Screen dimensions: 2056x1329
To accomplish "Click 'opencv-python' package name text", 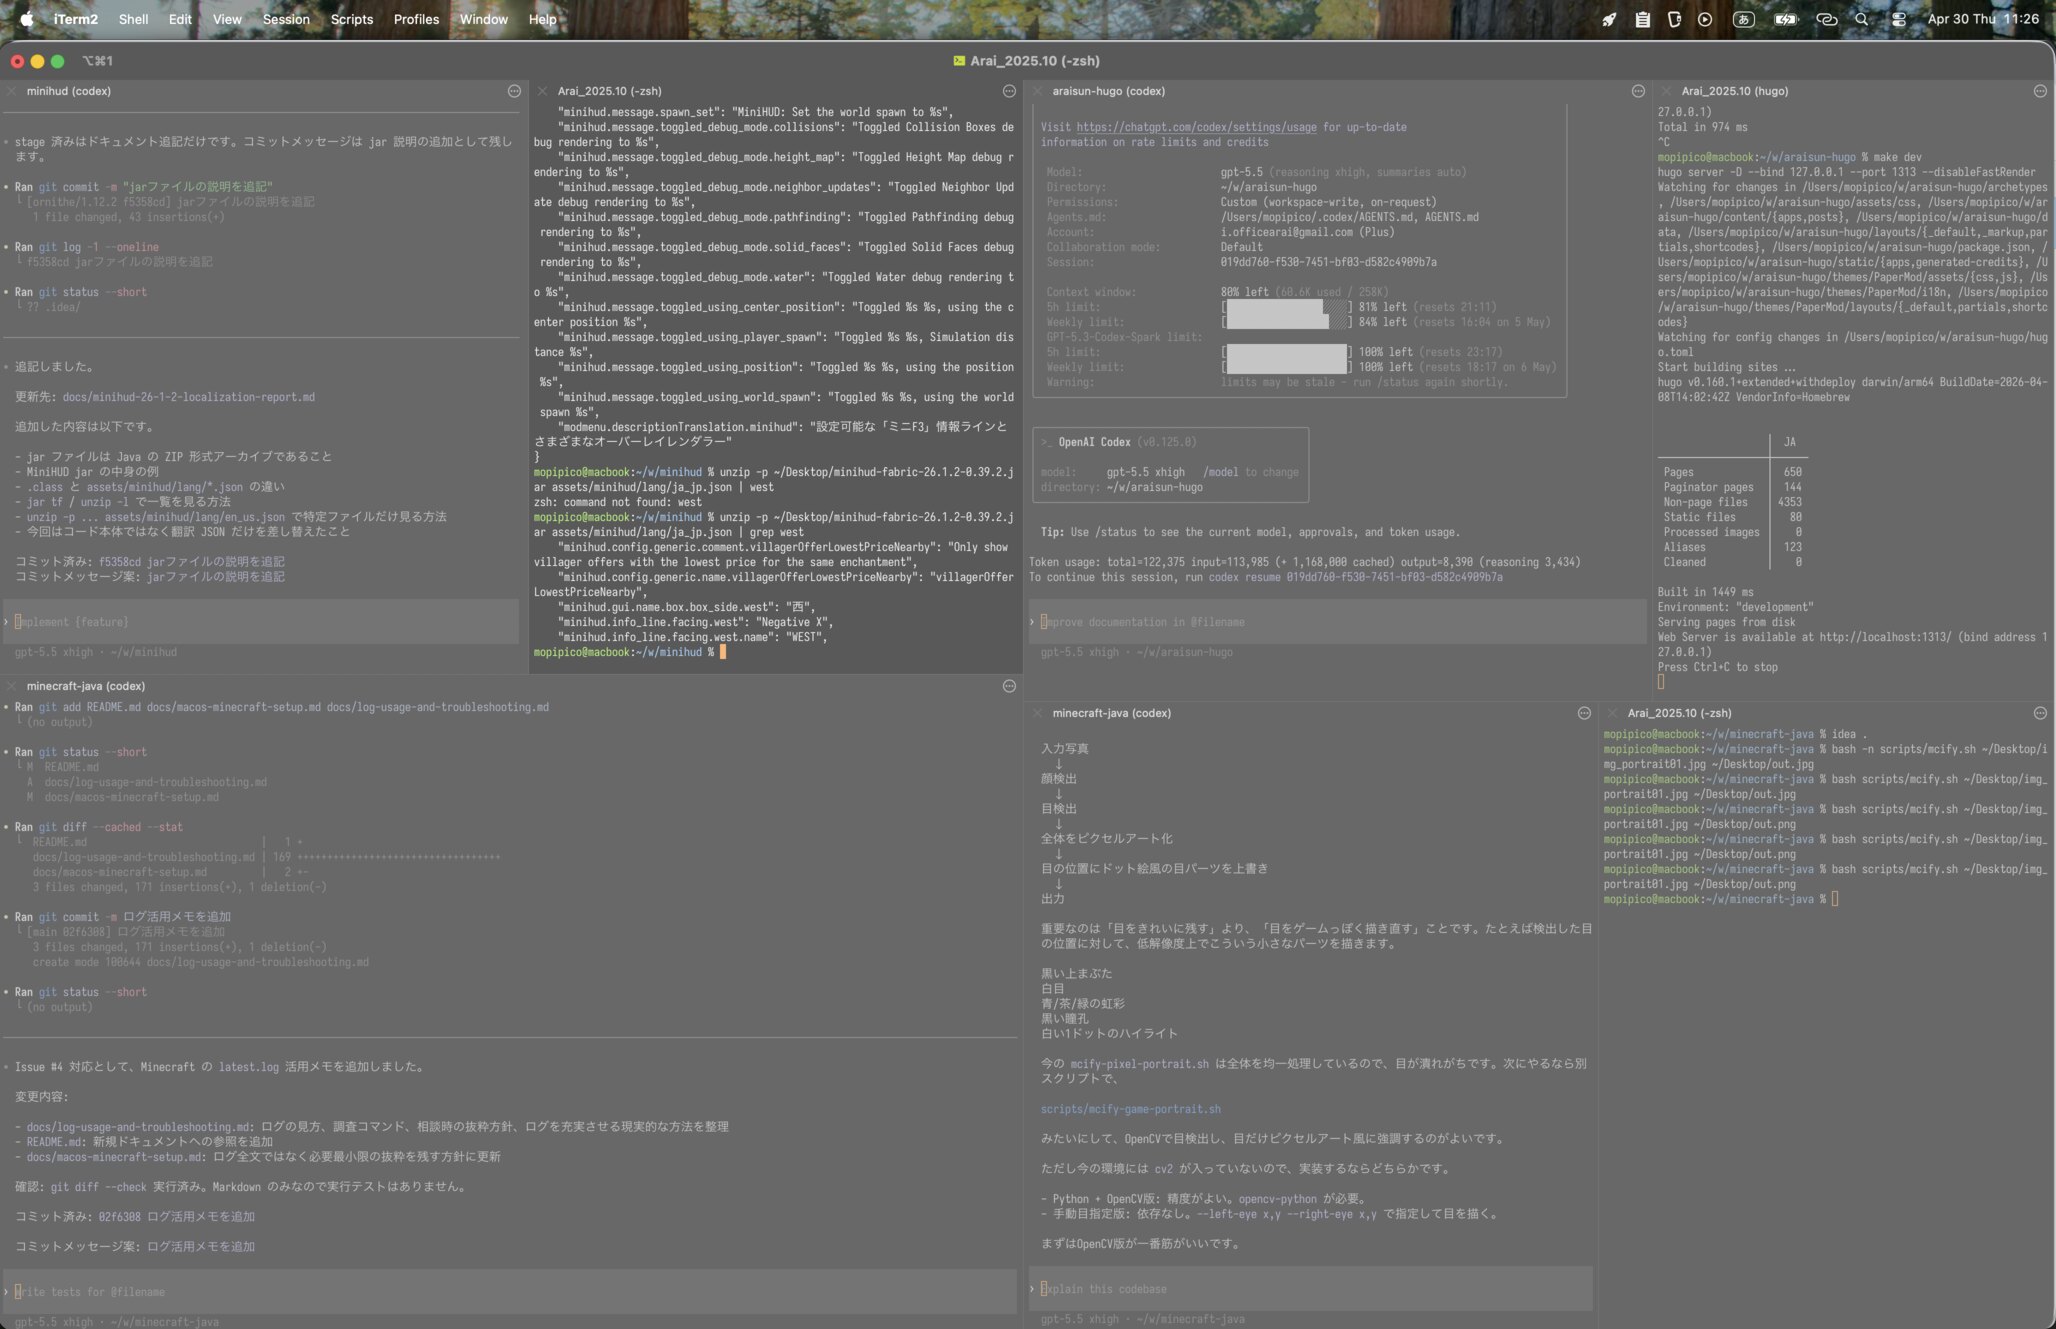I will click(x=1277, y=1199).
